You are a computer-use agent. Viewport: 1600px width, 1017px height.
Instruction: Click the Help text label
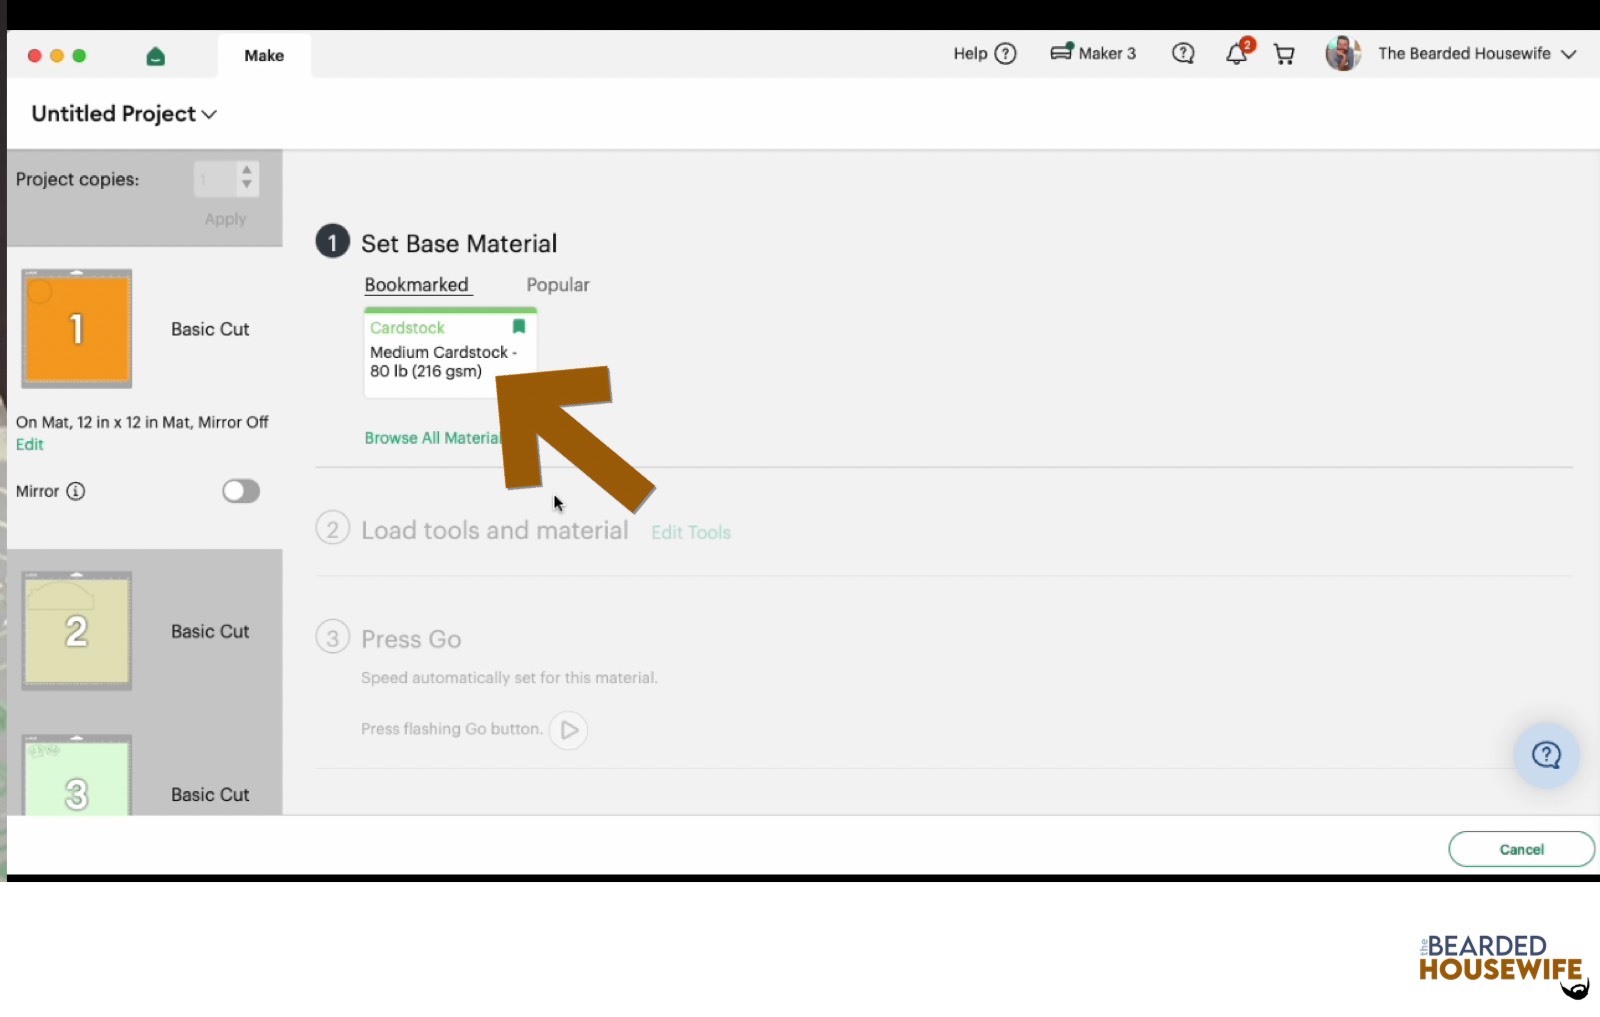(970, 54)
